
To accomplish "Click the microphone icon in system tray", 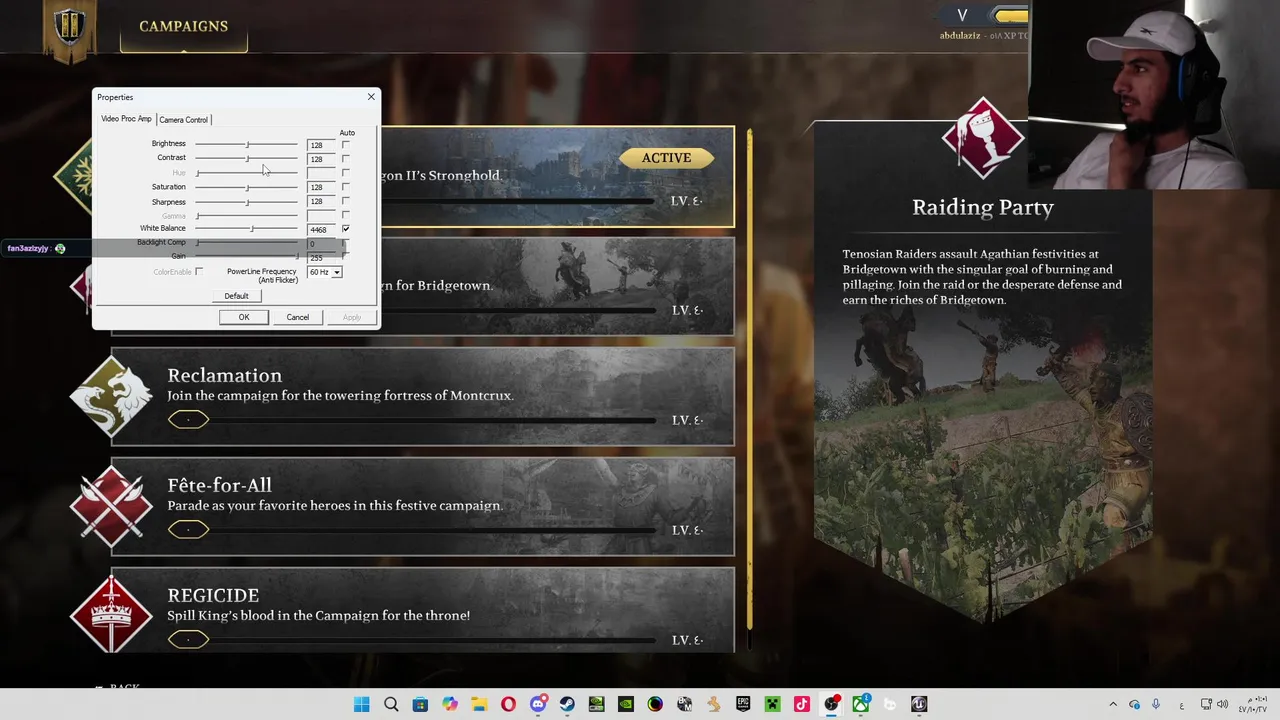I will [x=1156, y=704].
